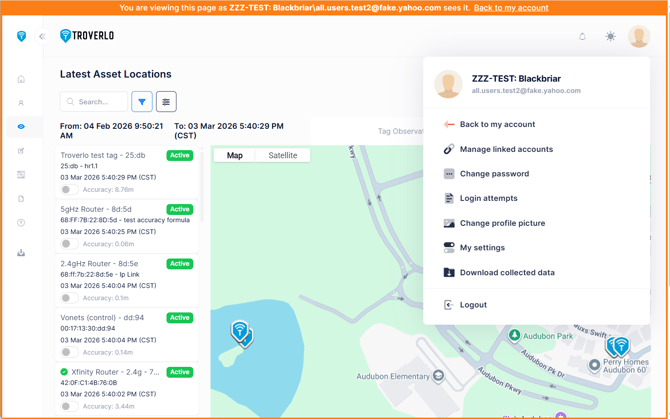Open the home icon in sidebar
This screenshot has width=670, height=419.
pyautogui.click(x=21, y=79)
